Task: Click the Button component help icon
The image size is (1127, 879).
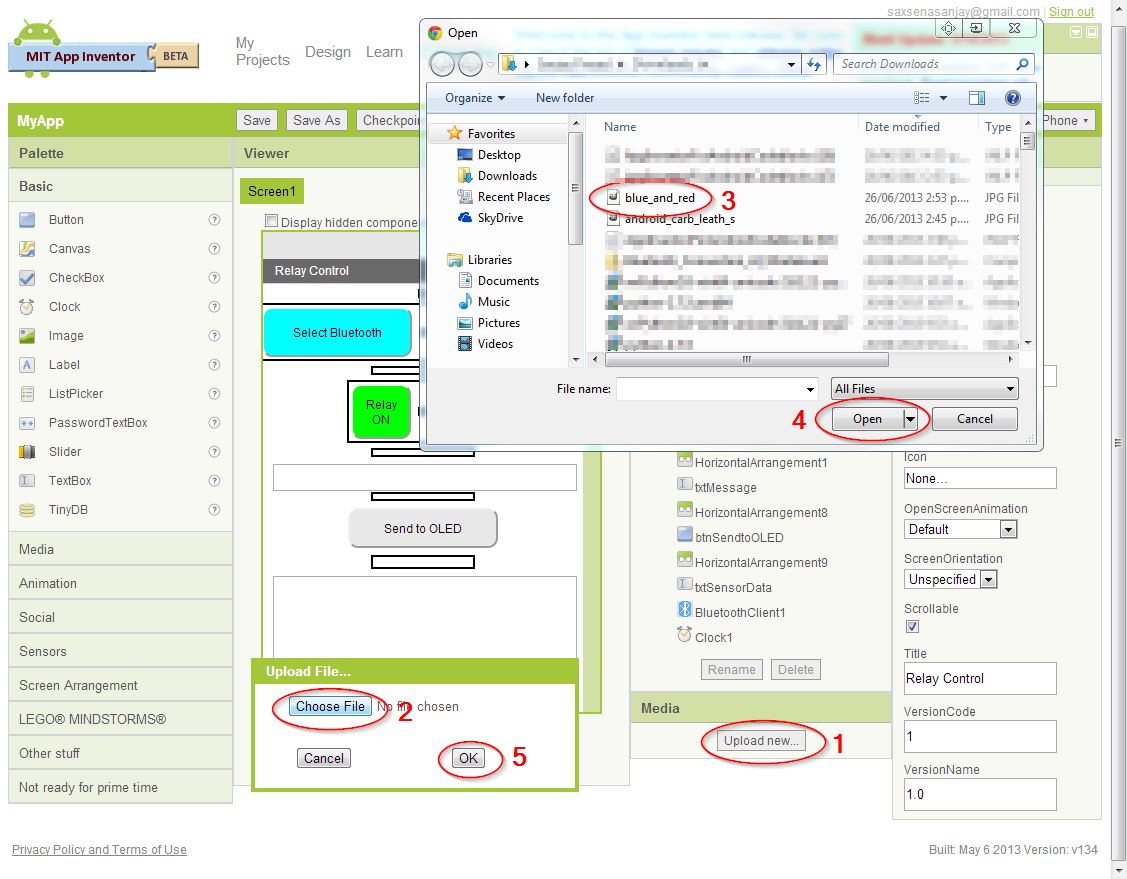Action: click(x=214, y=220)
